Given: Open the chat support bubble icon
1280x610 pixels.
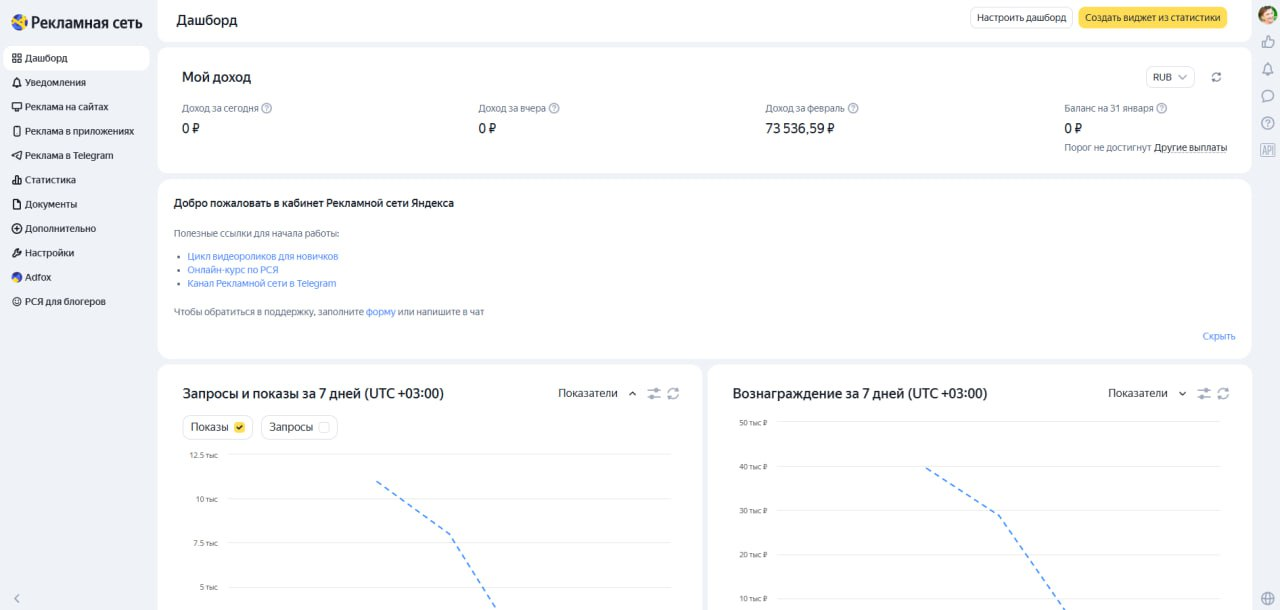Looking at the screenshot, I should pos(1267,95).
